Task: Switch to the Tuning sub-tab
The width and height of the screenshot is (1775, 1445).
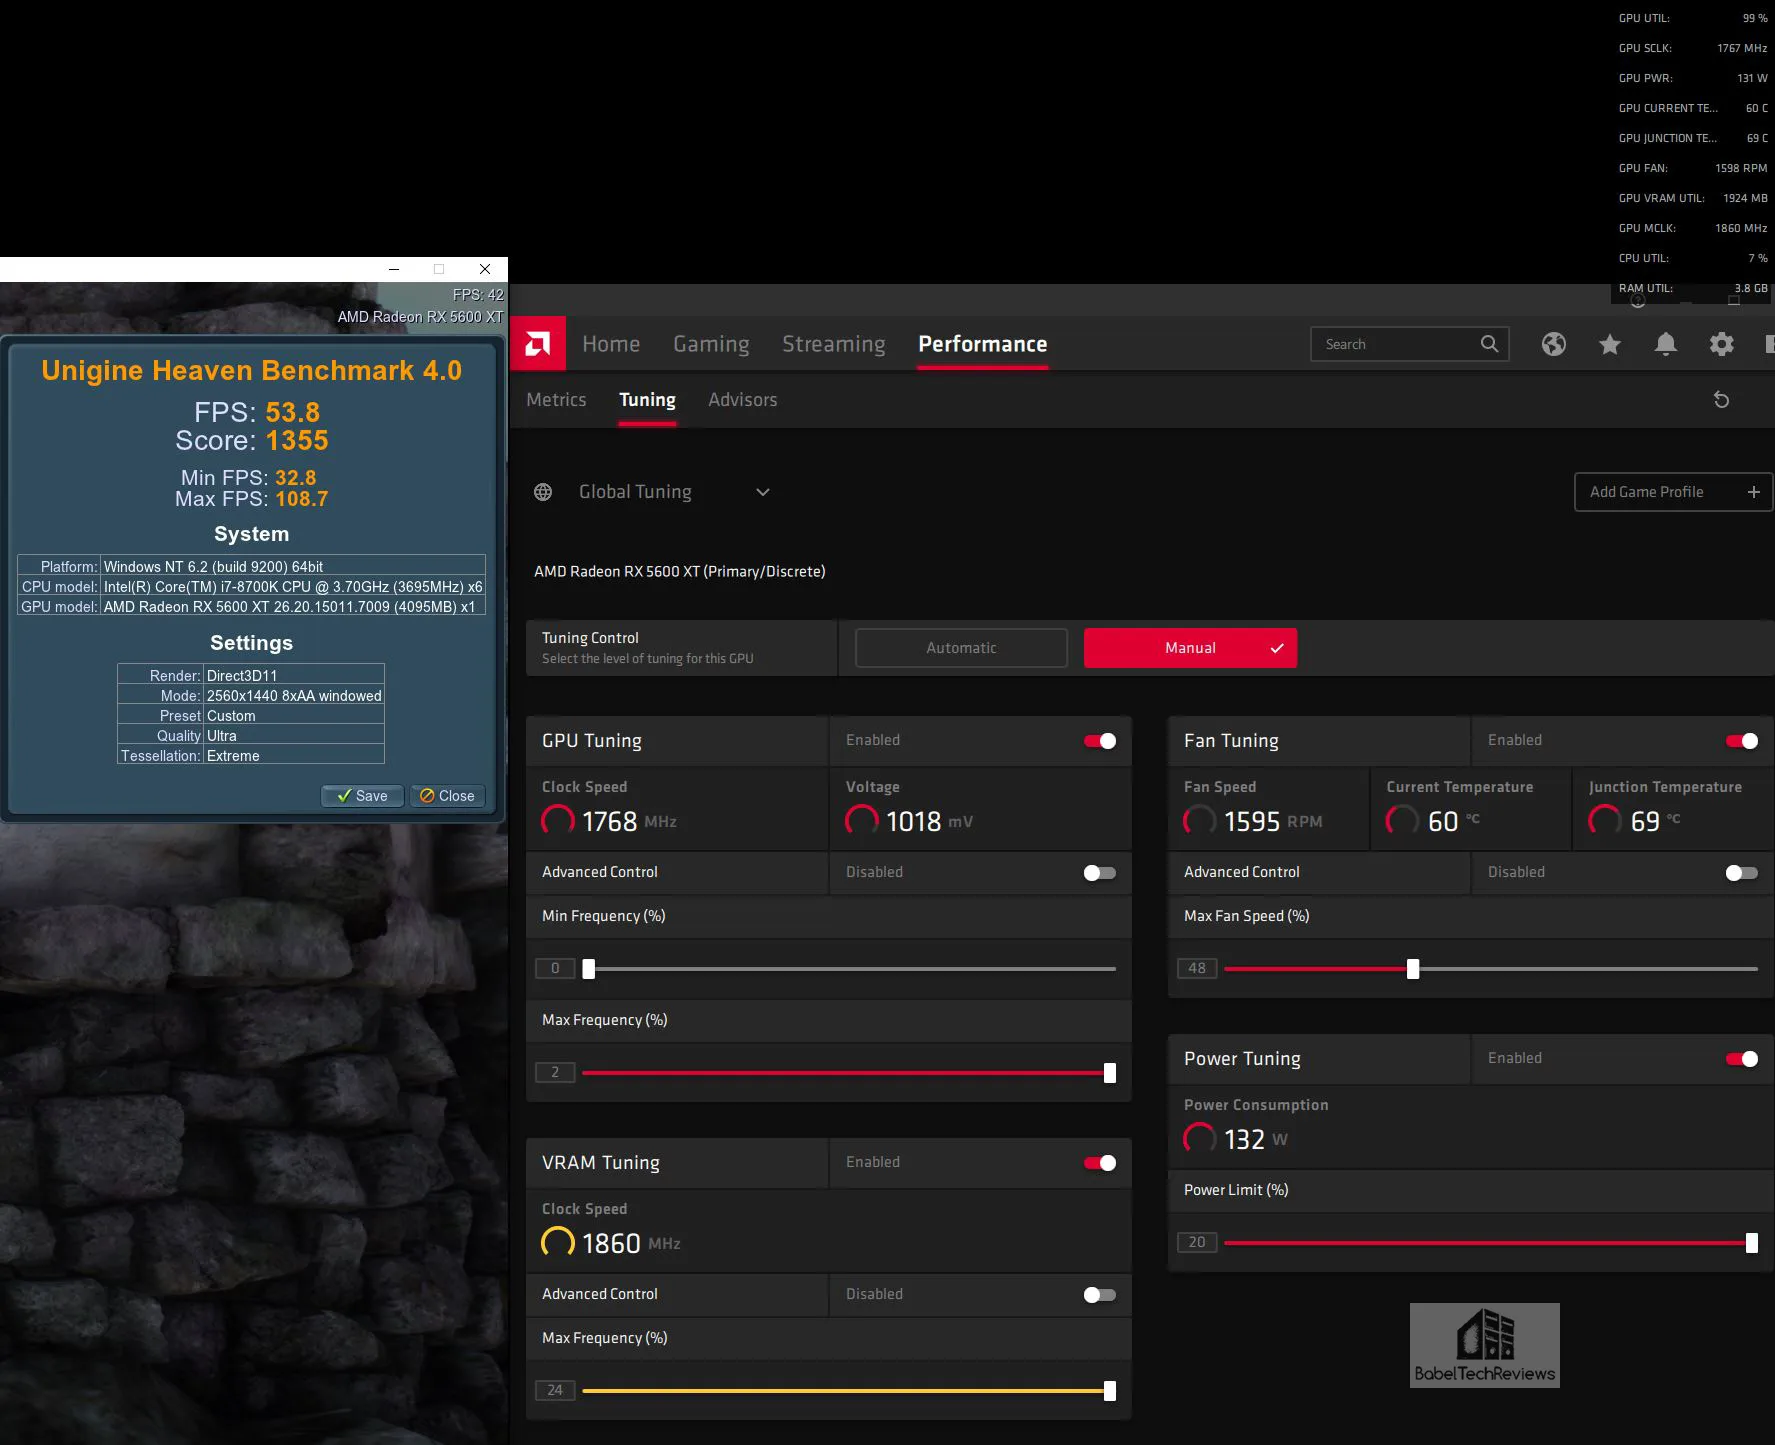Action: 647,400
